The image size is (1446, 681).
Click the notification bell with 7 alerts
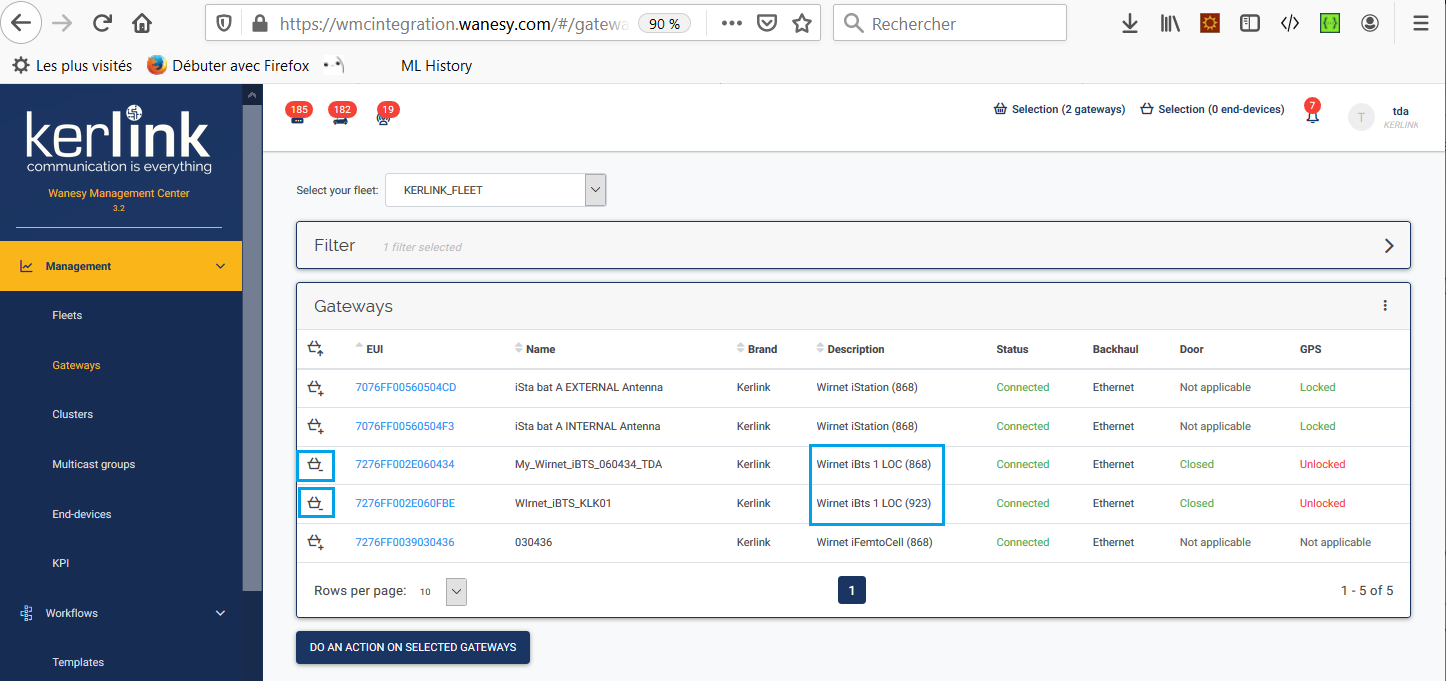pyautogui.click(x=1312, y=115)
